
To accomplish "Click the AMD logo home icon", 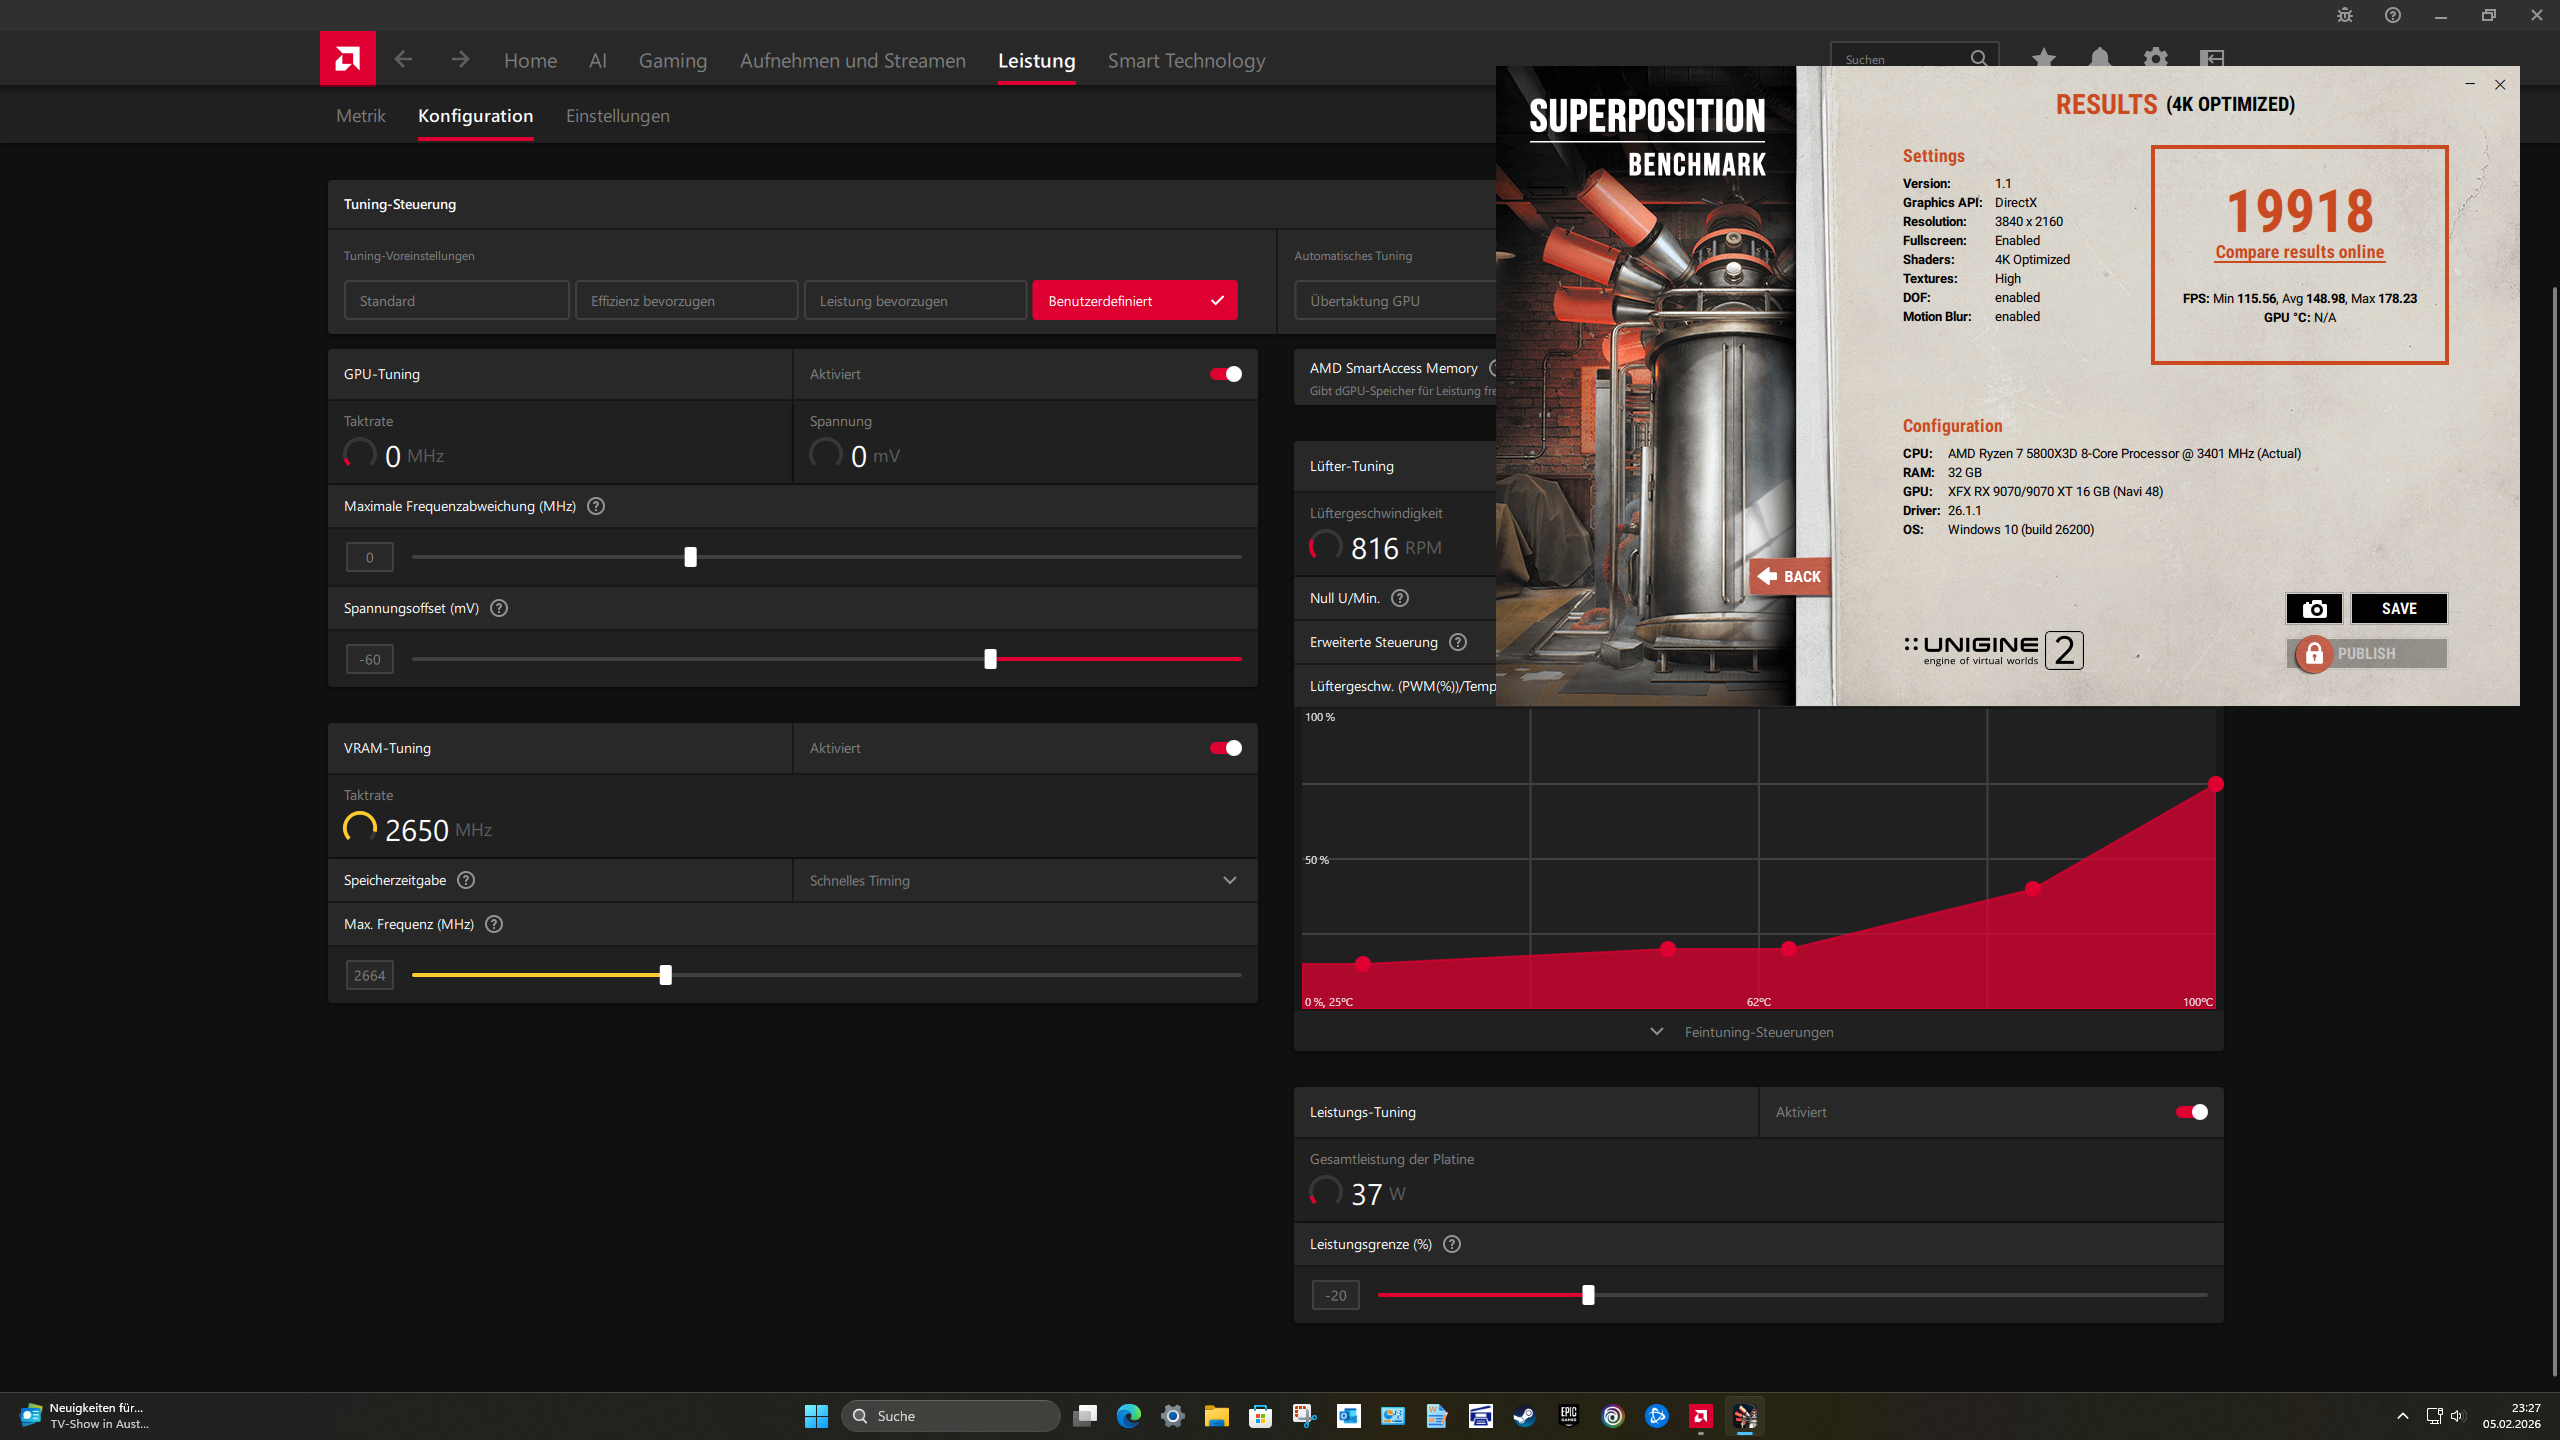I will point(347,59).
